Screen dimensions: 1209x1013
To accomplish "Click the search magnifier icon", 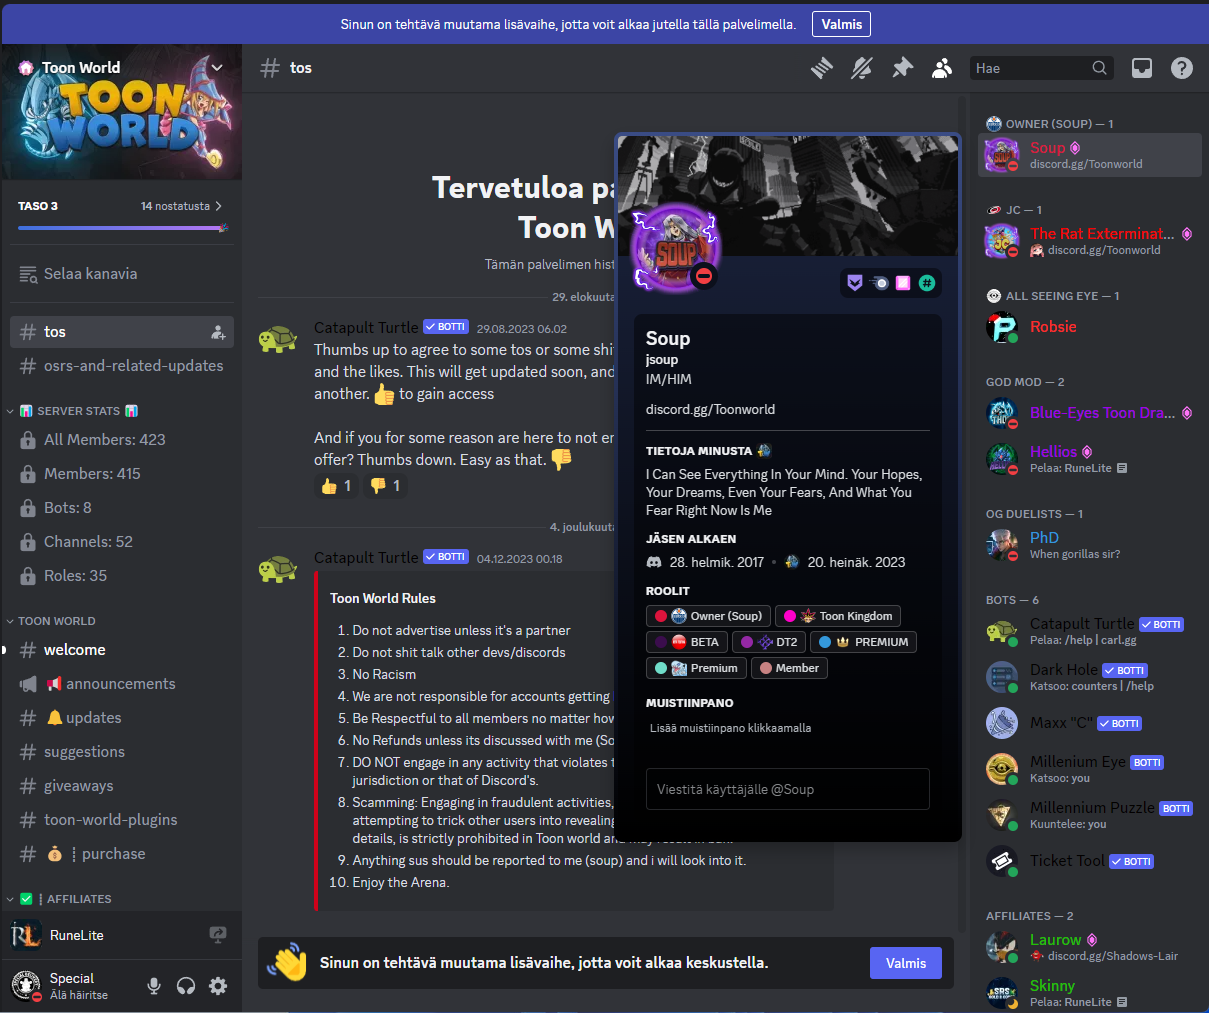I will click(x=1099, y=68).
